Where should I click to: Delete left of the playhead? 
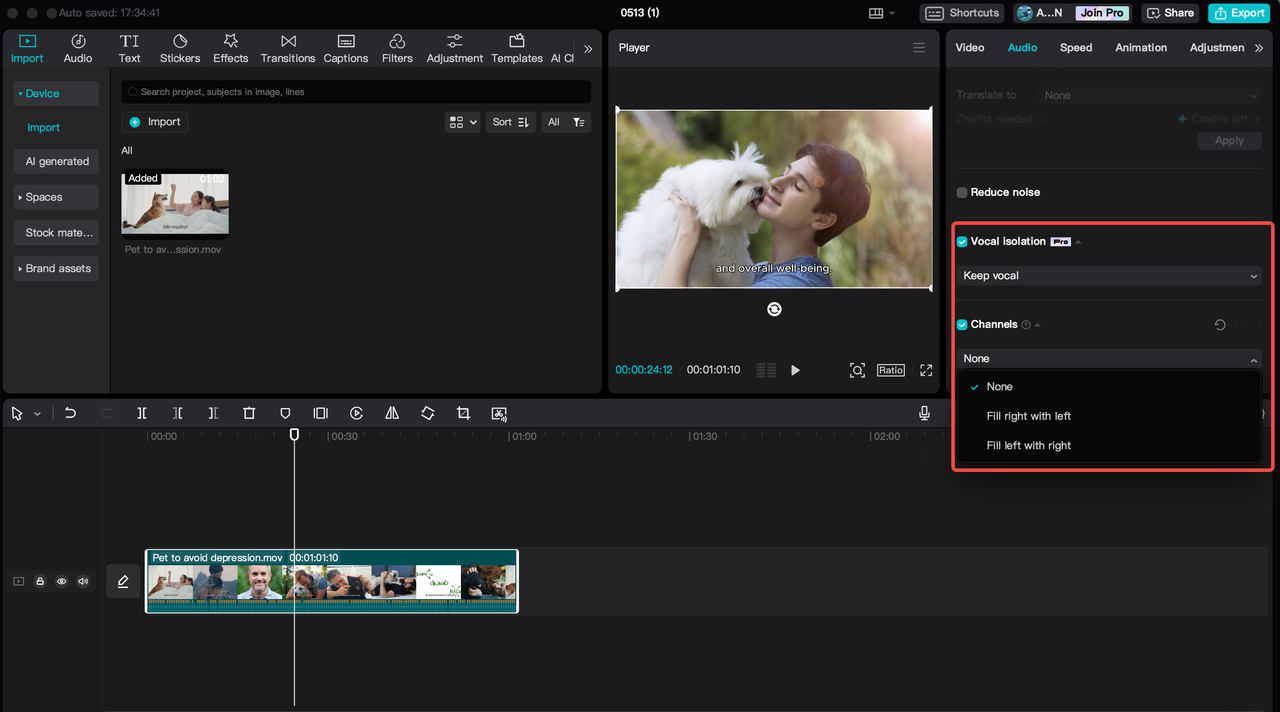[x=177, y=413]
